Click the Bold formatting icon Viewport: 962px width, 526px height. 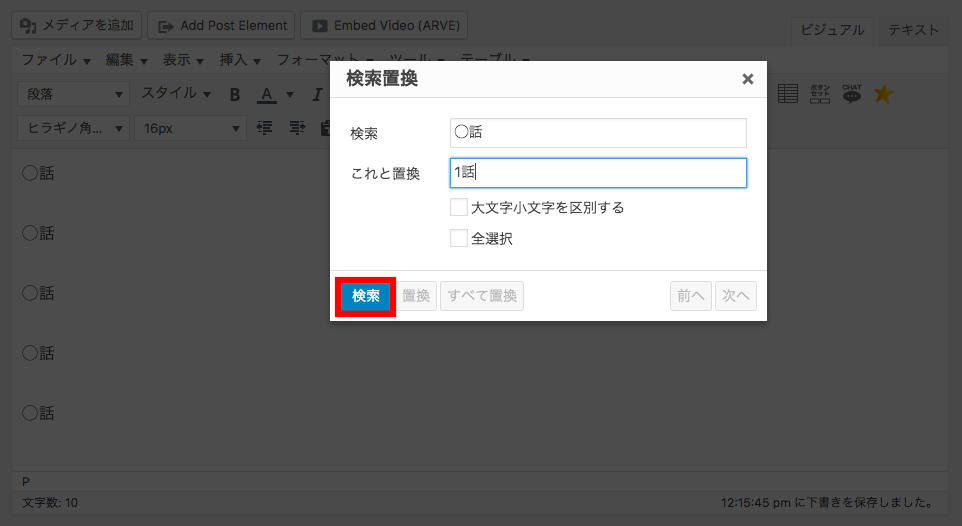[234, 95]
